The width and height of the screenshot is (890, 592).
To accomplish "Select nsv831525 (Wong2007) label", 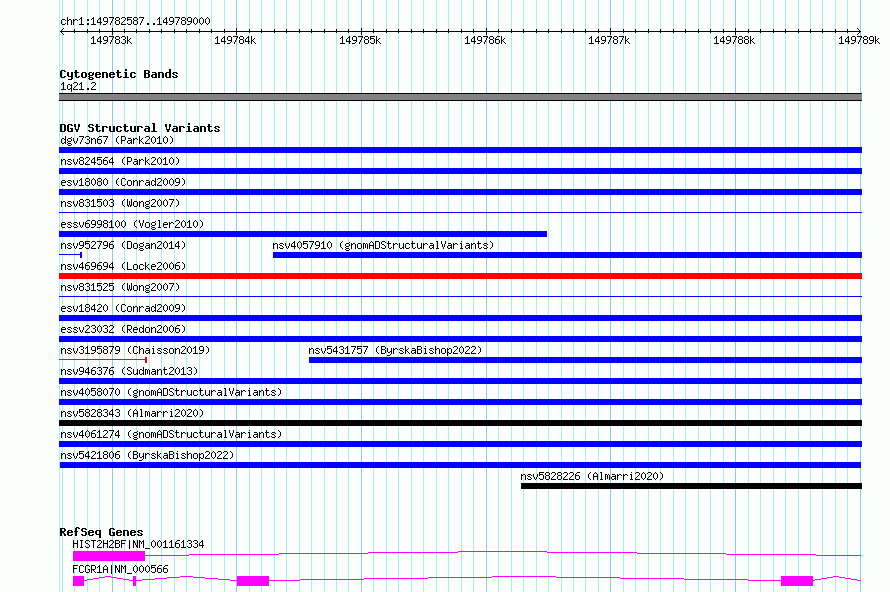I will pyautogui.click(x=120, y=287).
